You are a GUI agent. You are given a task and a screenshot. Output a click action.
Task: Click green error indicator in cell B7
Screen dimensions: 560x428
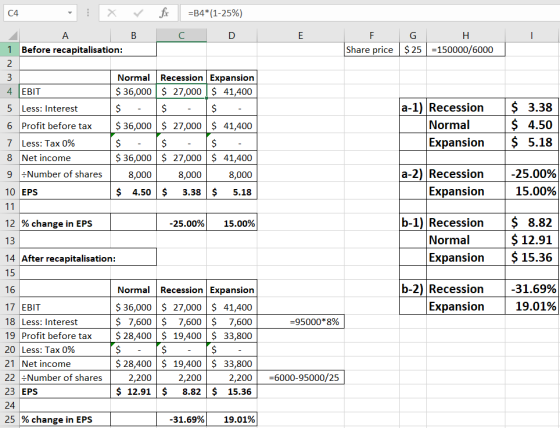coord(113,135)
